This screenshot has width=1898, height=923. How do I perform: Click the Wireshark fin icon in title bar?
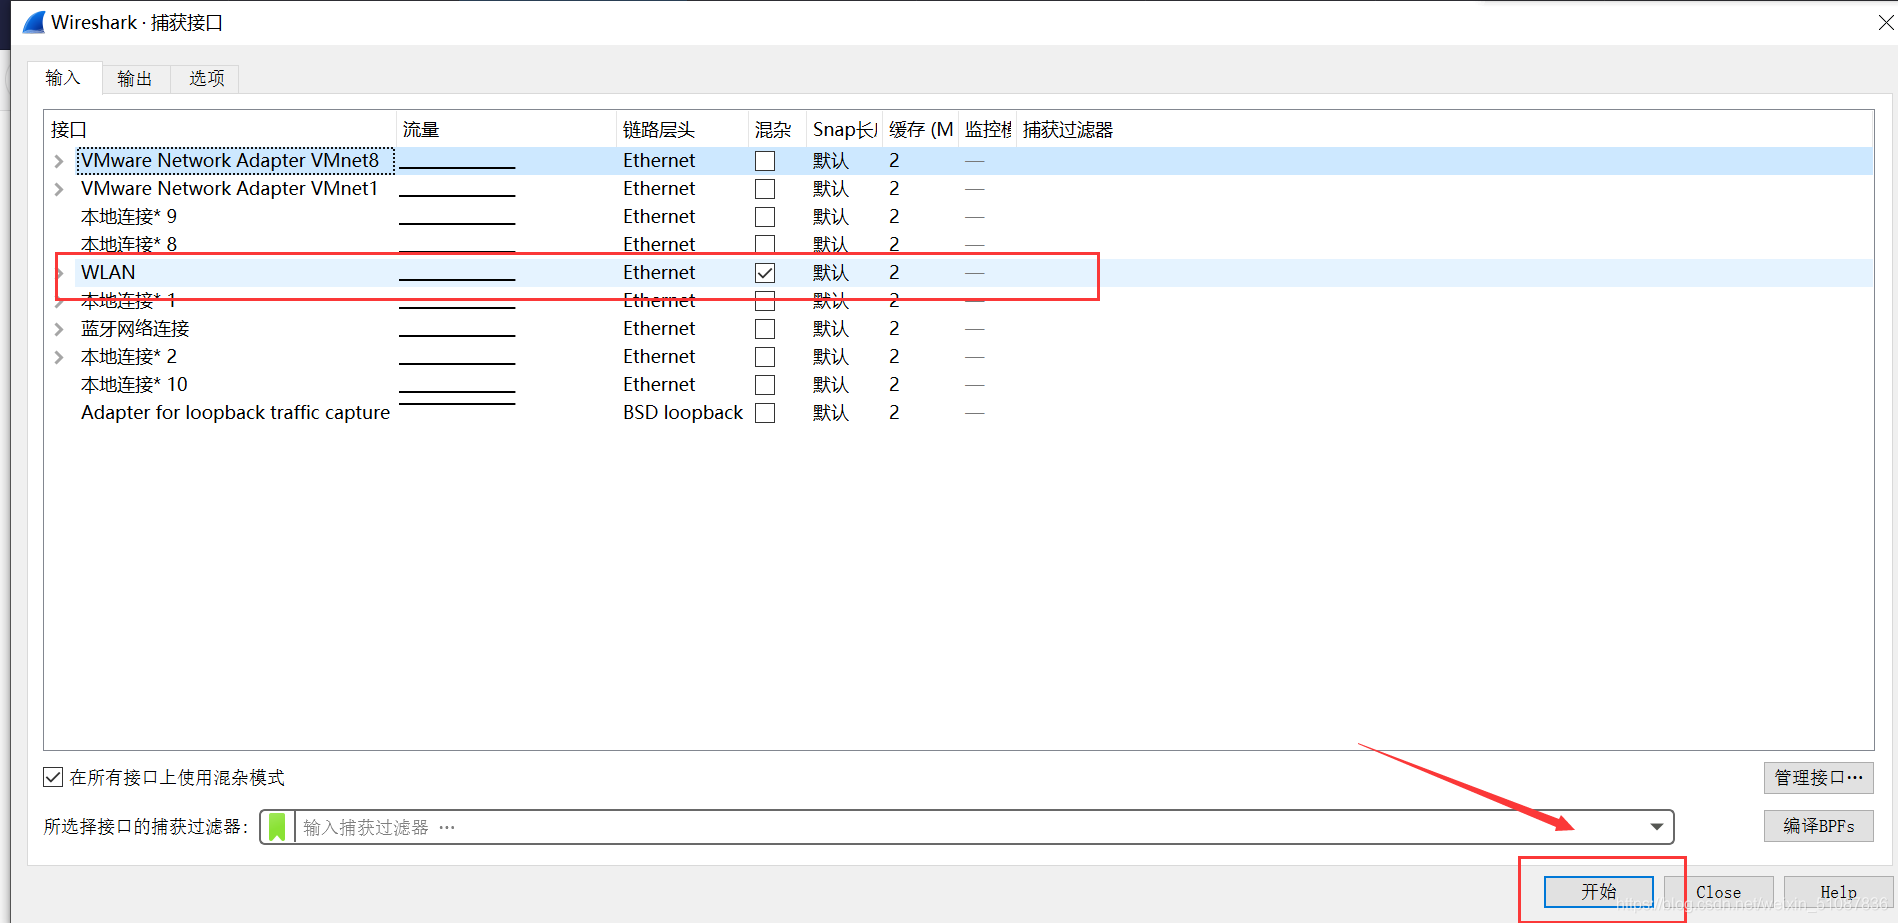34,22
